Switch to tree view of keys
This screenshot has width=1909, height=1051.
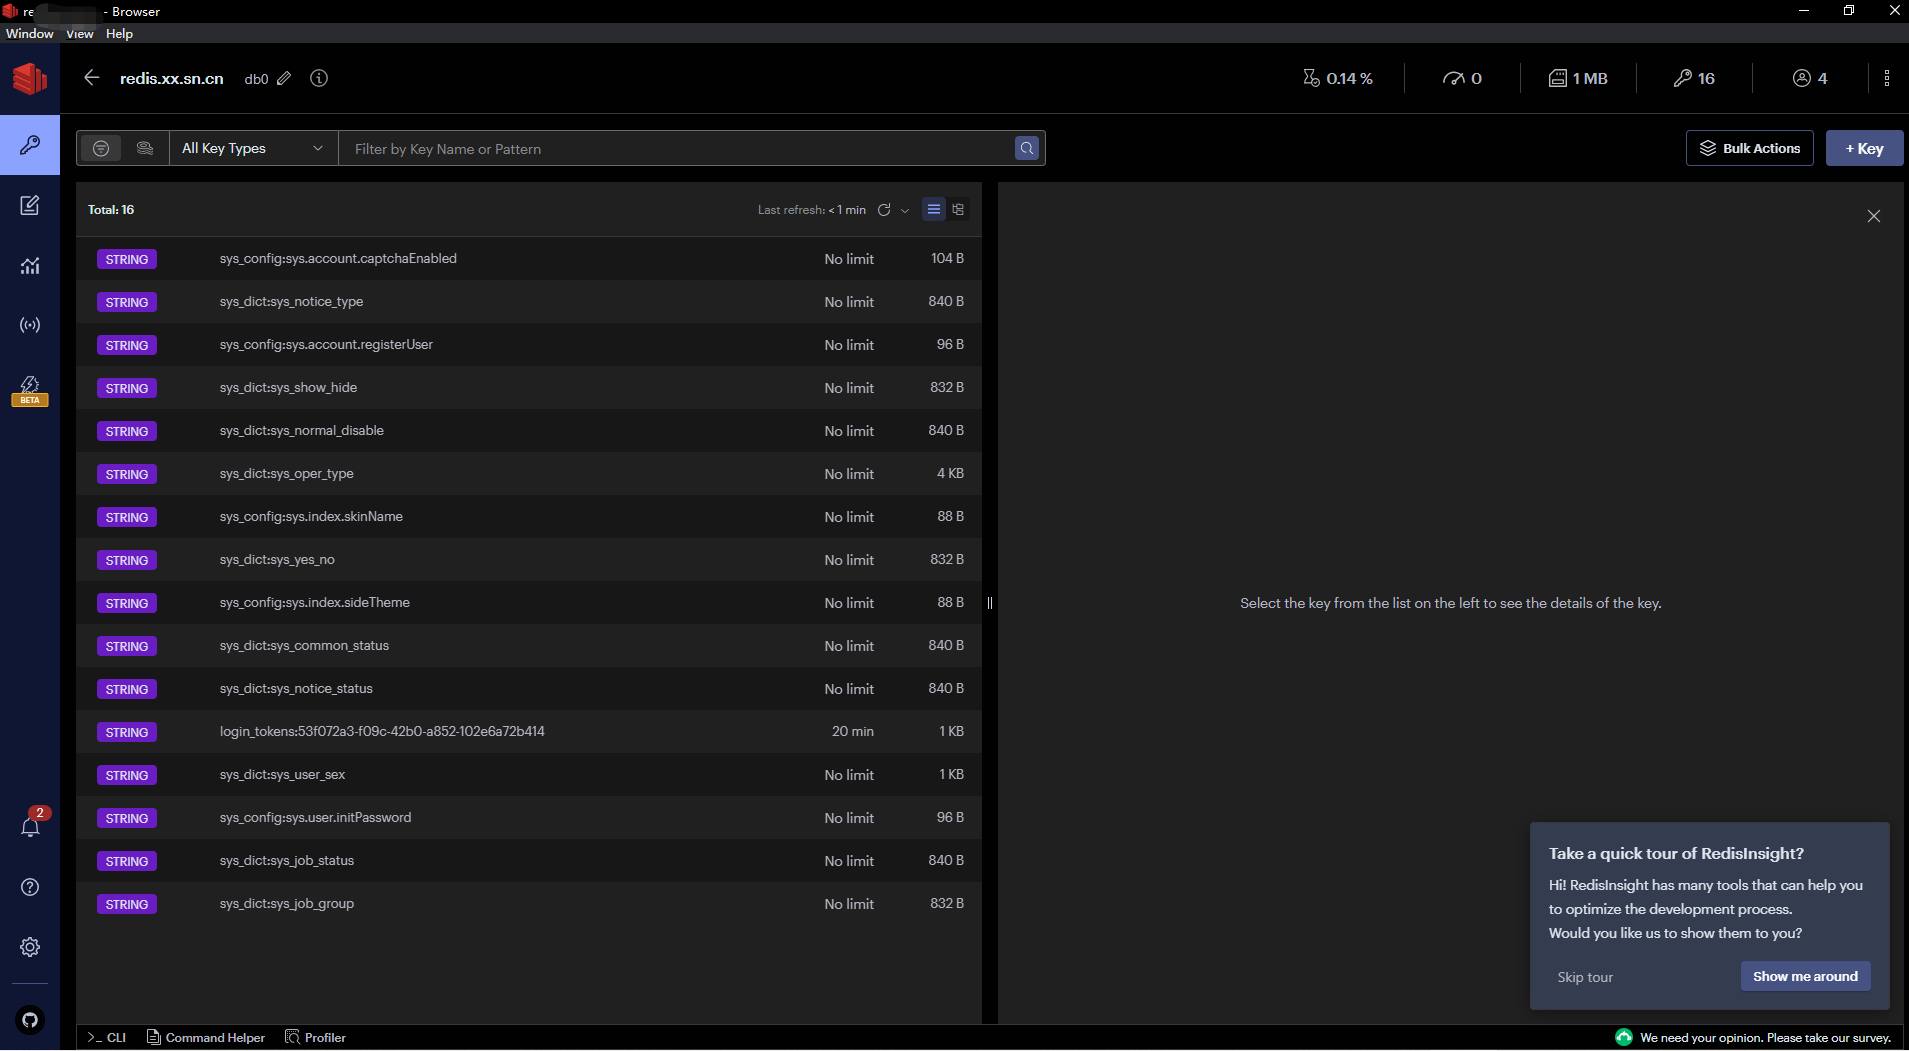(958, 209)
